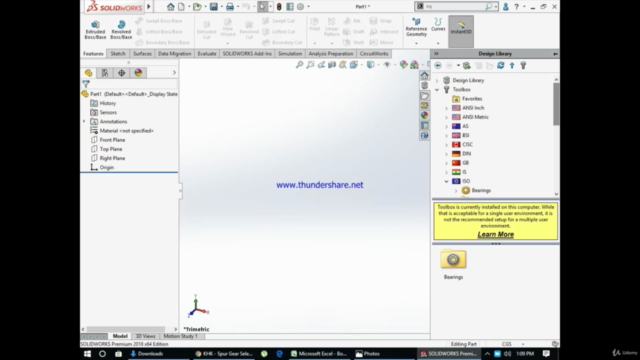Expand the ISO Bearings node
Image resolution: width=640 pixels, height=360 pixels.
pos(456,191)
